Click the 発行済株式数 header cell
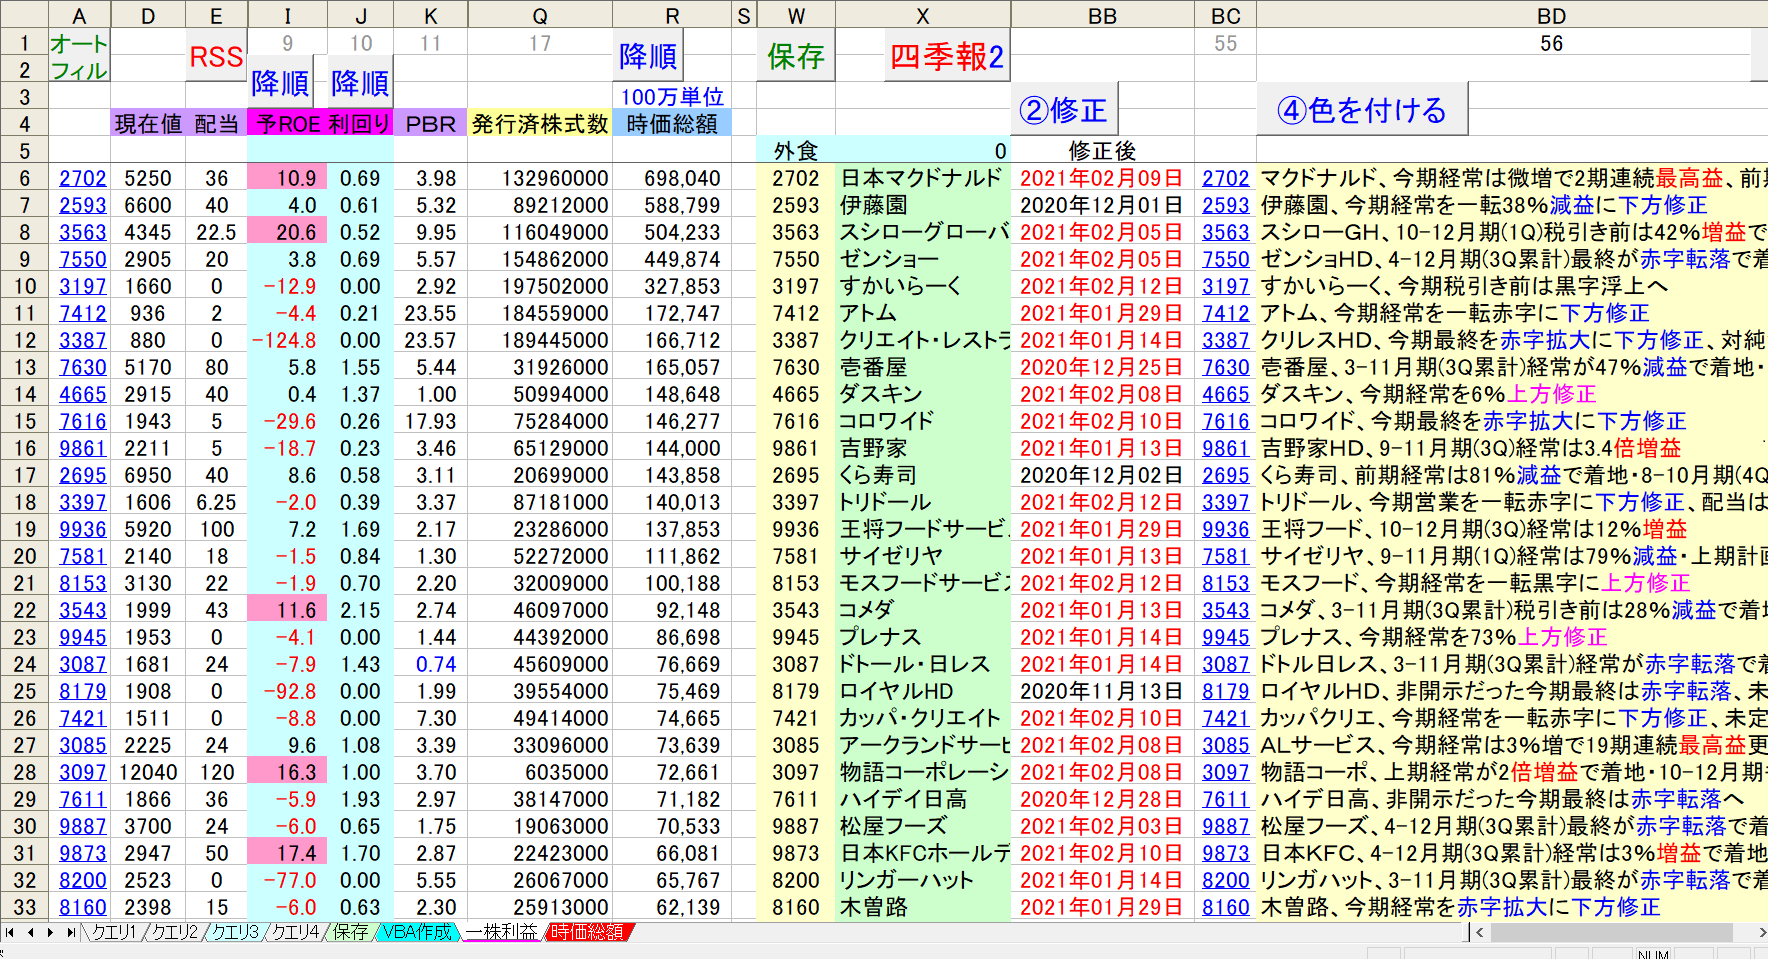 pyautogui.click(x=540, y=124)
